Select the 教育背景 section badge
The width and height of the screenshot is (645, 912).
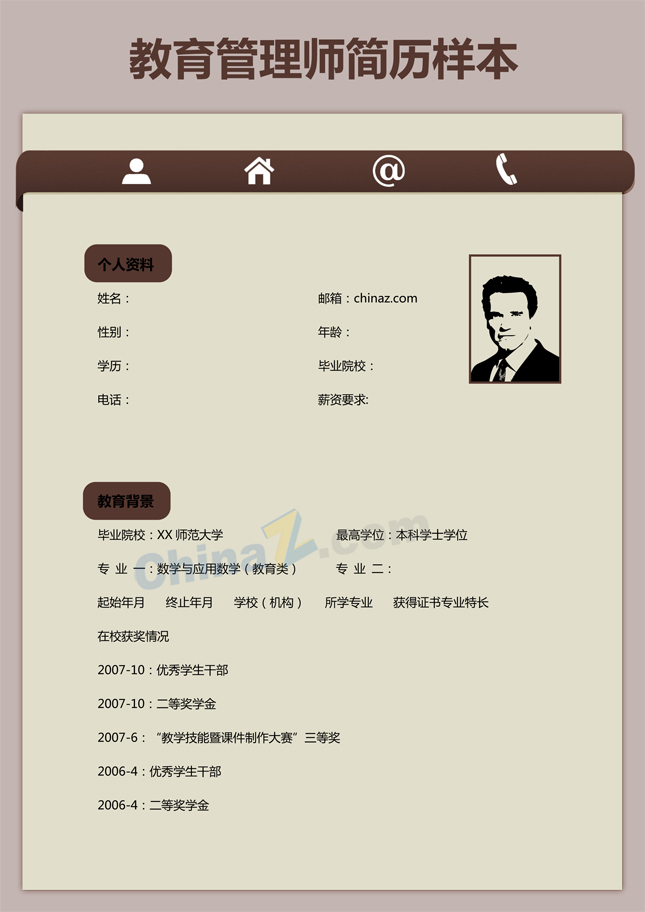(x=127, y=501)
